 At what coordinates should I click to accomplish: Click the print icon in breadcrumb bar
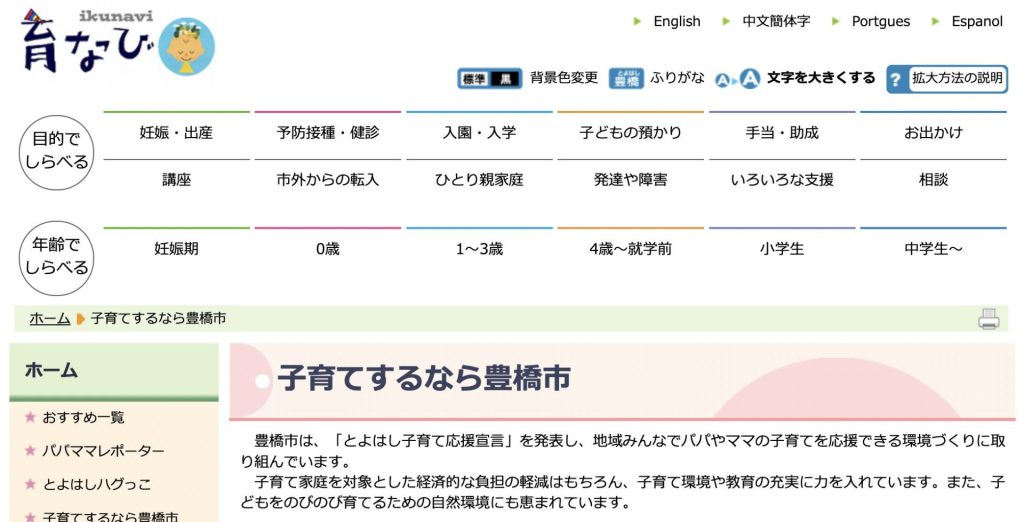tap(988, 319)
